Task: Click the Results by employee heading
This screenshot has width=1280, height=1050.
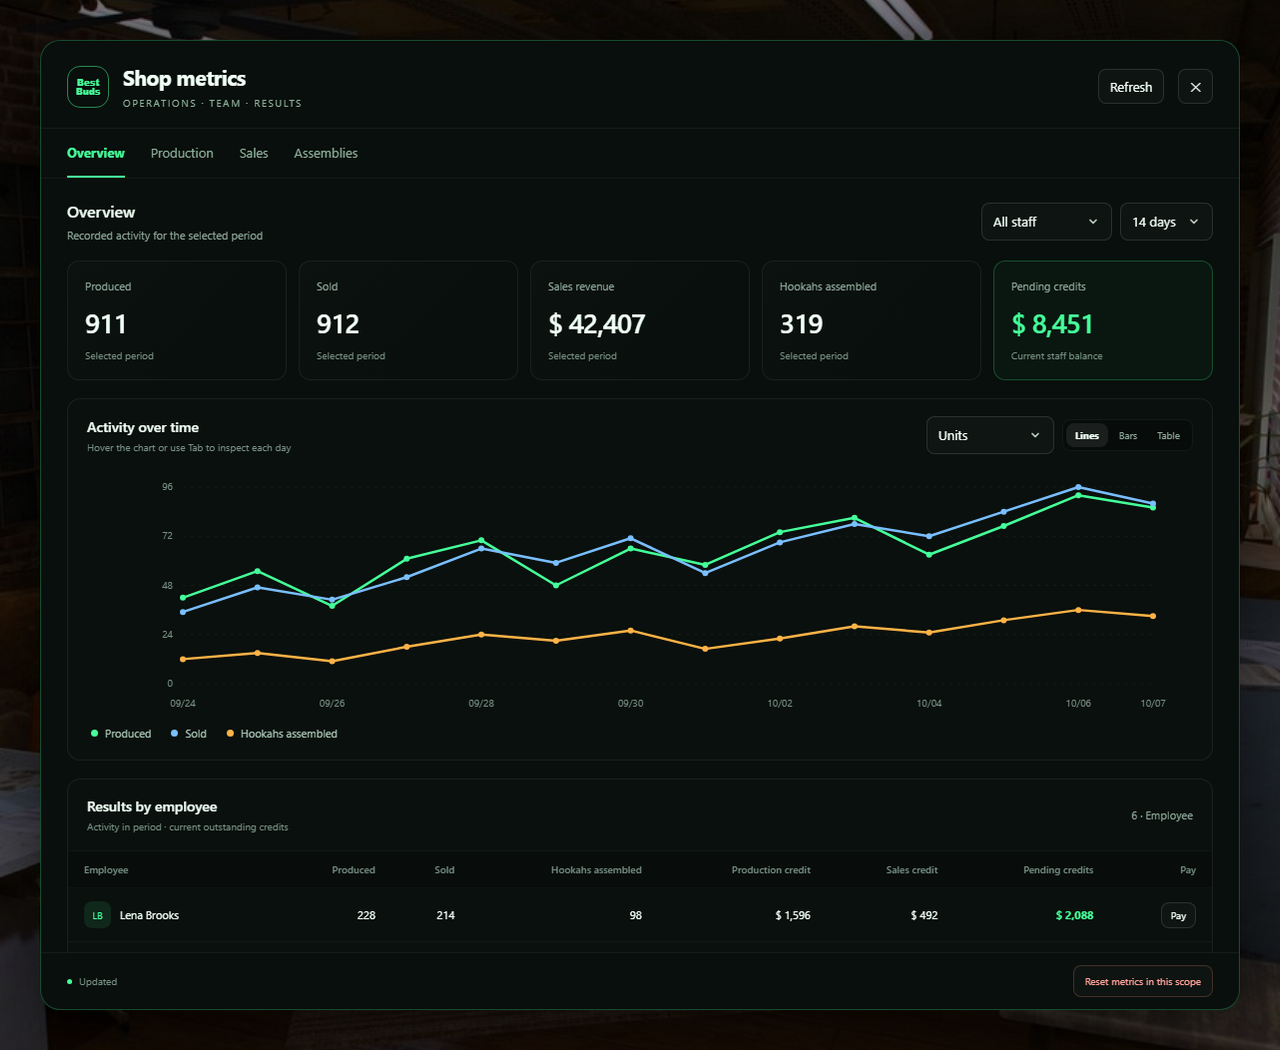Action: click(x=152, y=807)
